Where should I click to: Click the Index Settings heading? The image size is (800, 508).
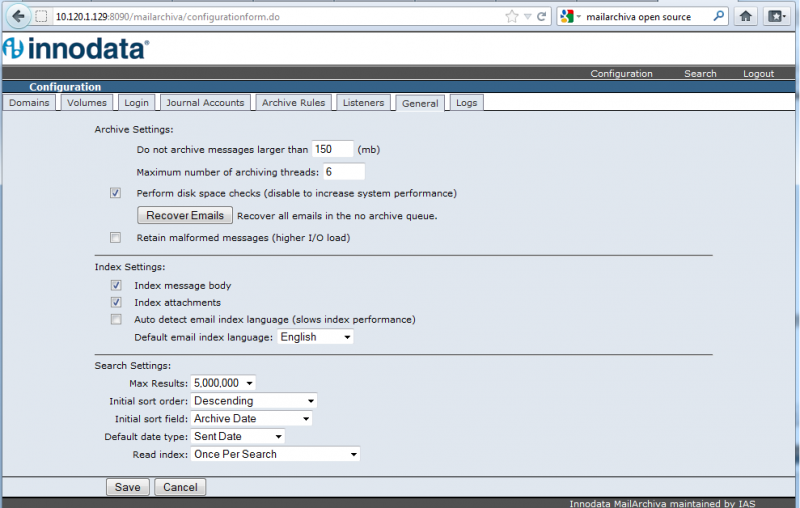[130, 267]
